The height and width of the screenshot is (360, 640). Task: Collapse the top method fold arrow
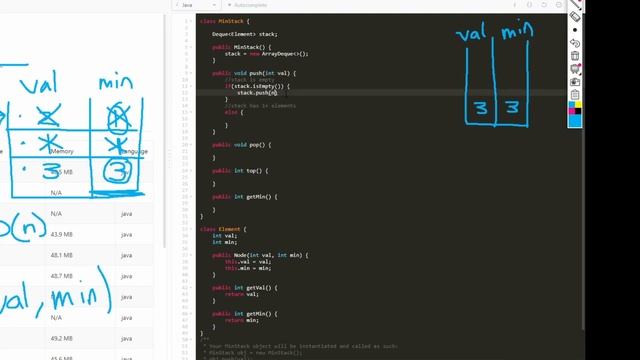[191, 171]
